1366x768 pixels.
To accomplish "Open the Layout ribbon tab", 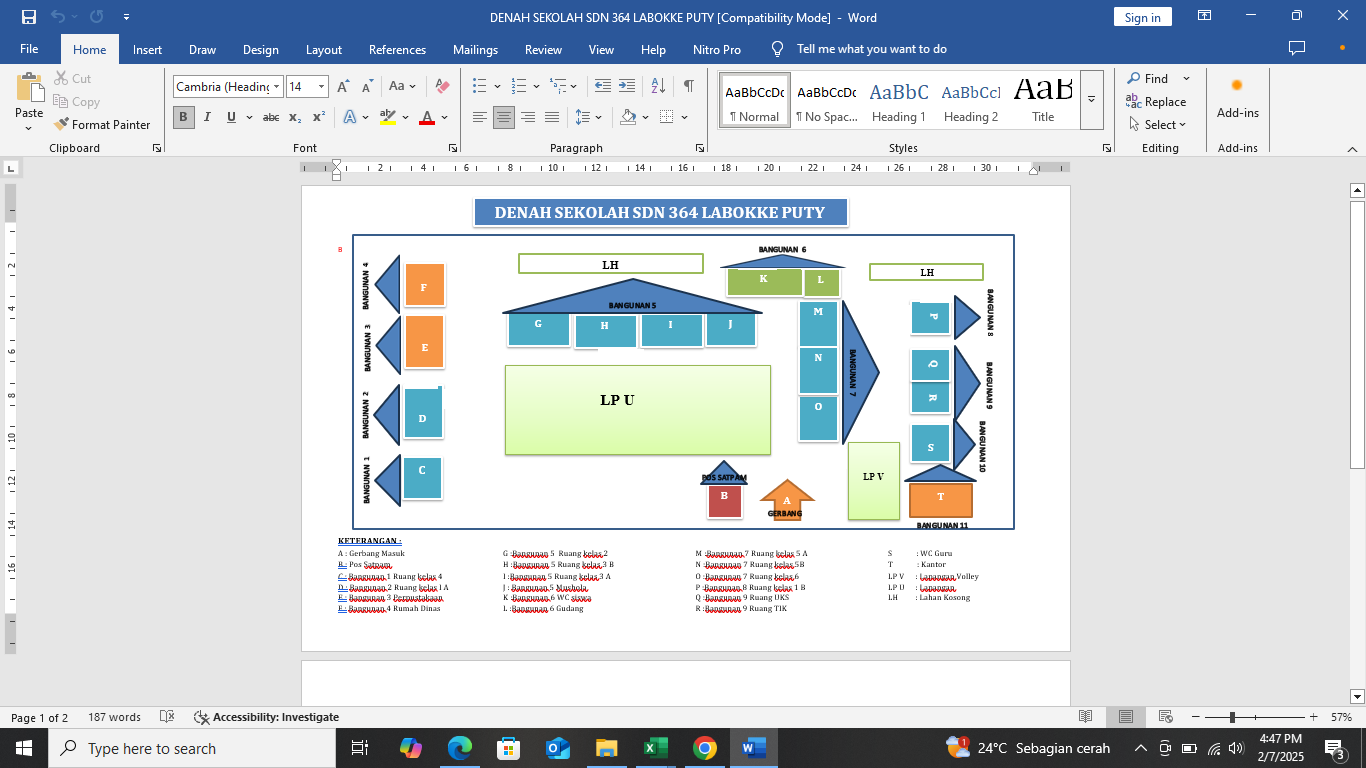I will pos(323,49).
